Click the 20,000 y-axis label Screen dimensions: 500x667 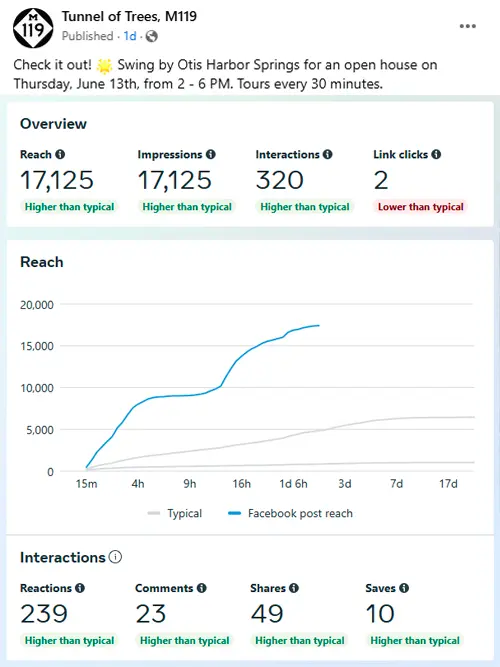(x=37, y=305)
